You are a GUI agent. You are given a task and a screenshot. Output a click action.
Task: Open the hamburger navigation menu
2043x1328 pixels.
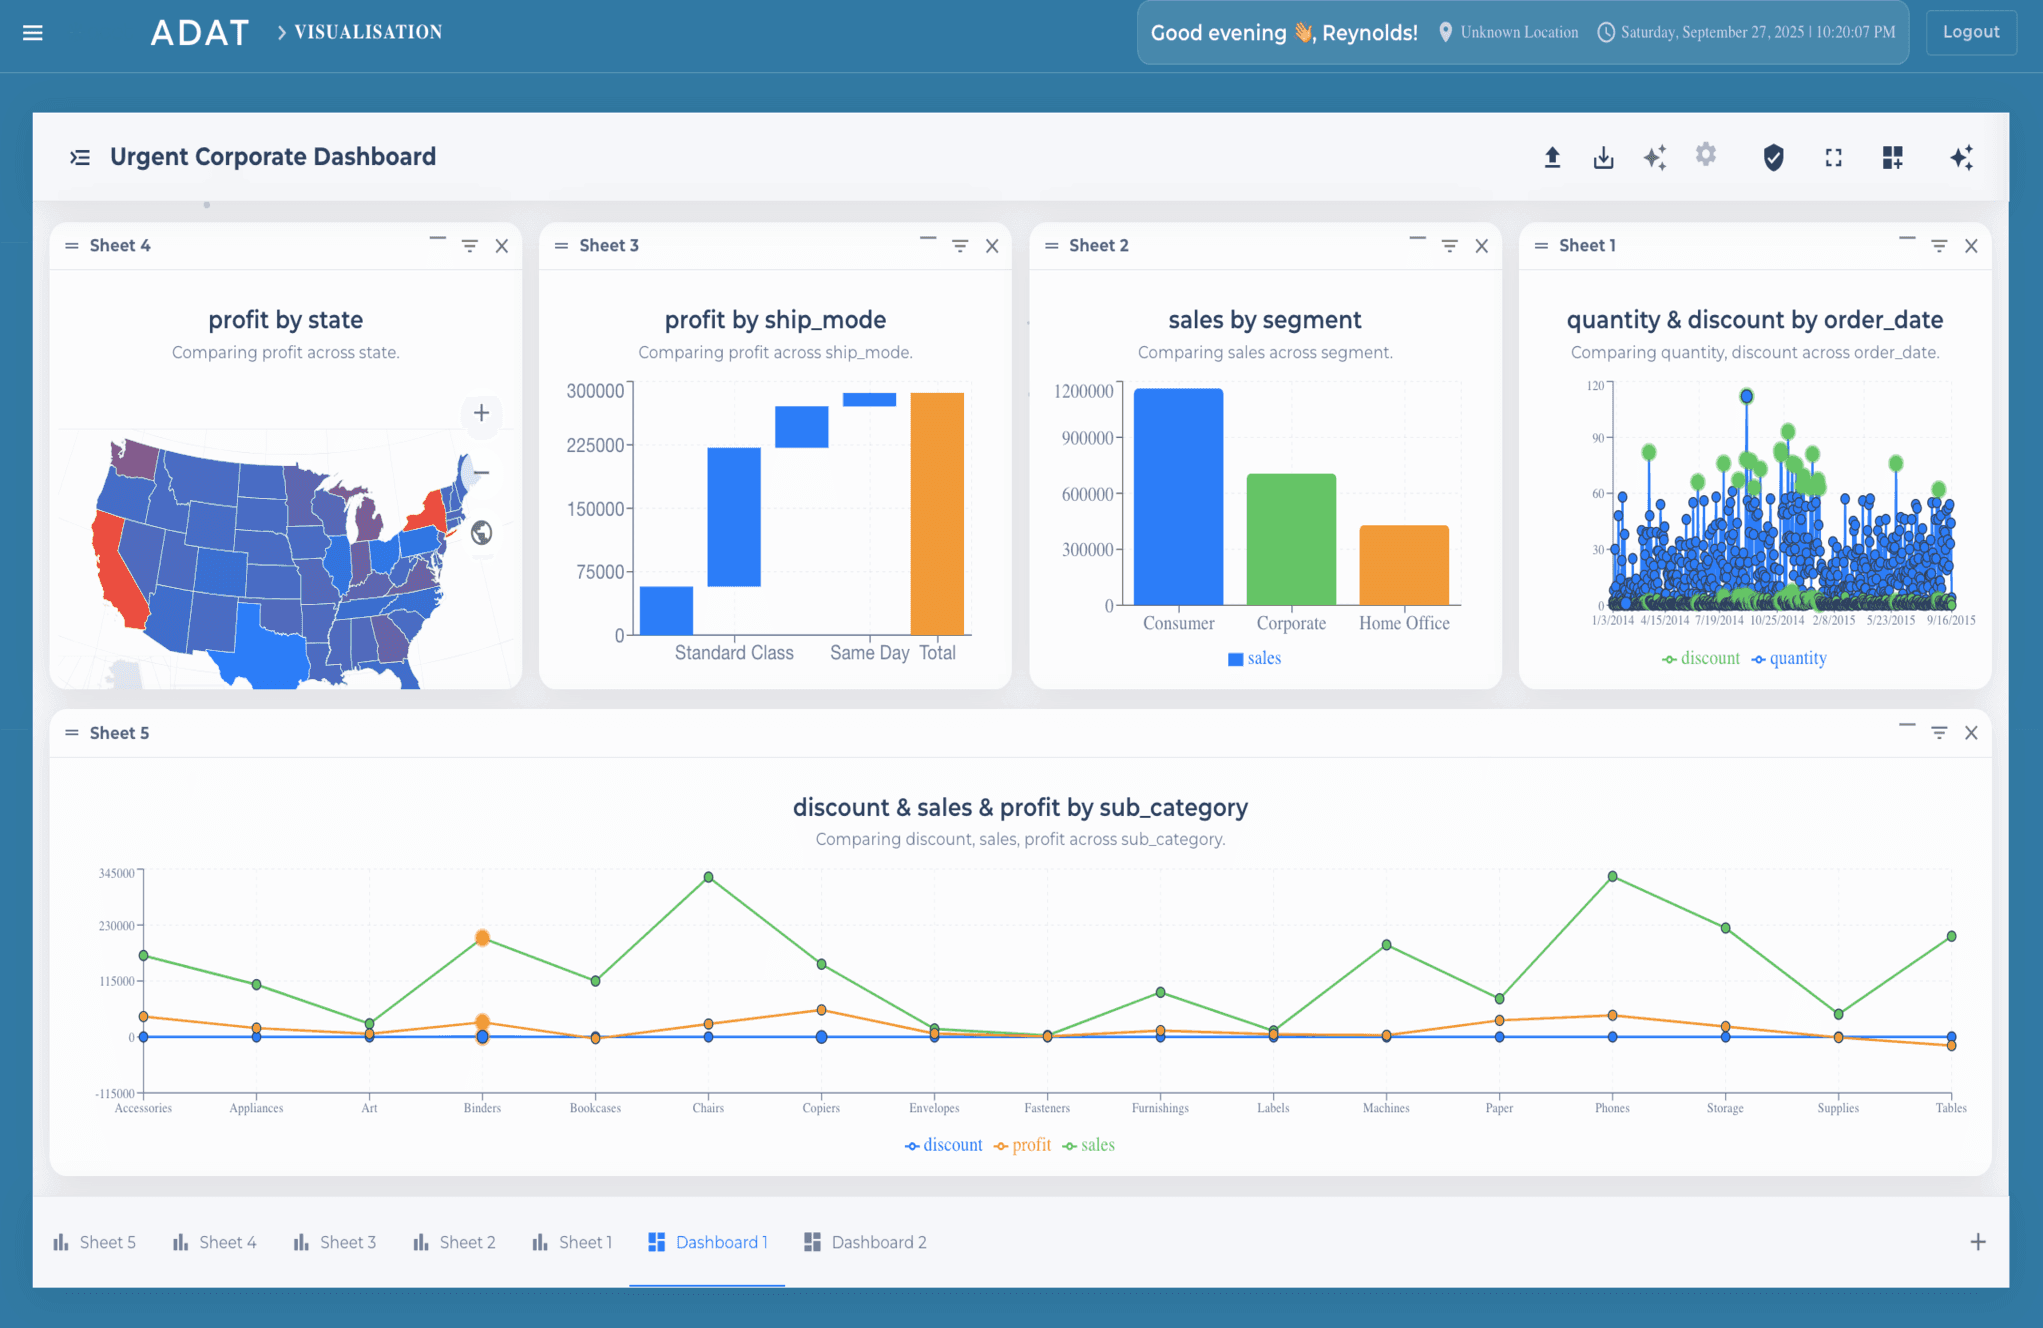pyautogui.click(x=33, y=33)
